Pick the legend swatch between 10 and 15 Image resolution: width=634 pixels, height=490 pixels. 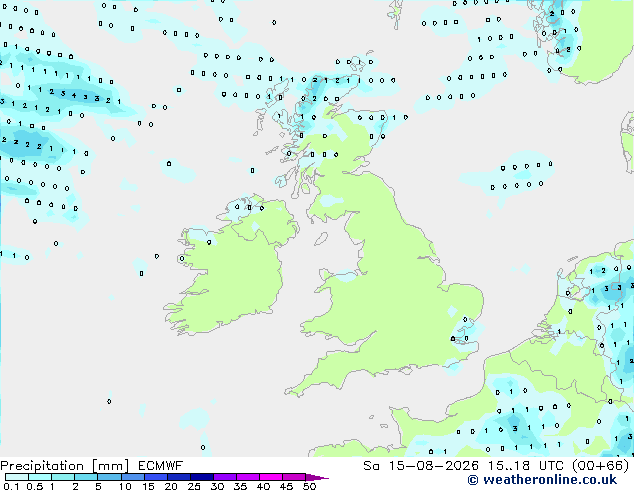(133, 477)
